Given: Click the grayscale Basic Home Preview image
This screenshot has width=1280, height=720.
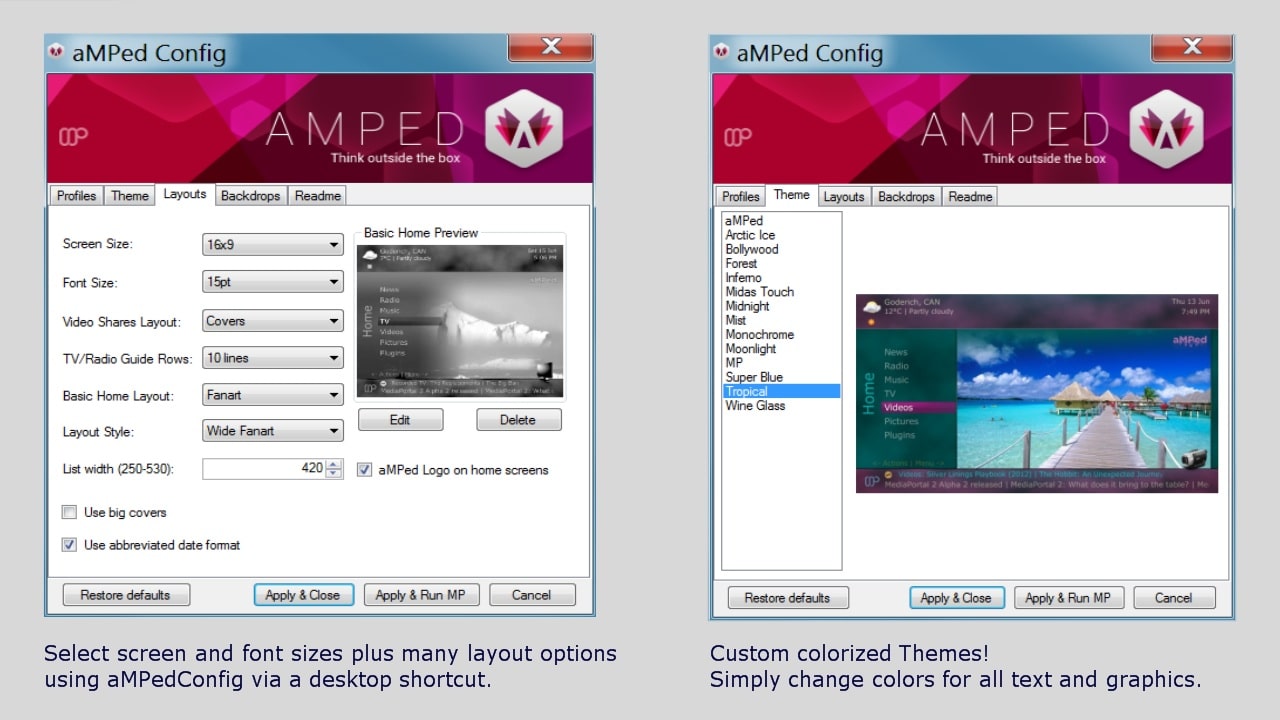Looking at the screenshot, I should tap(460, 323).
